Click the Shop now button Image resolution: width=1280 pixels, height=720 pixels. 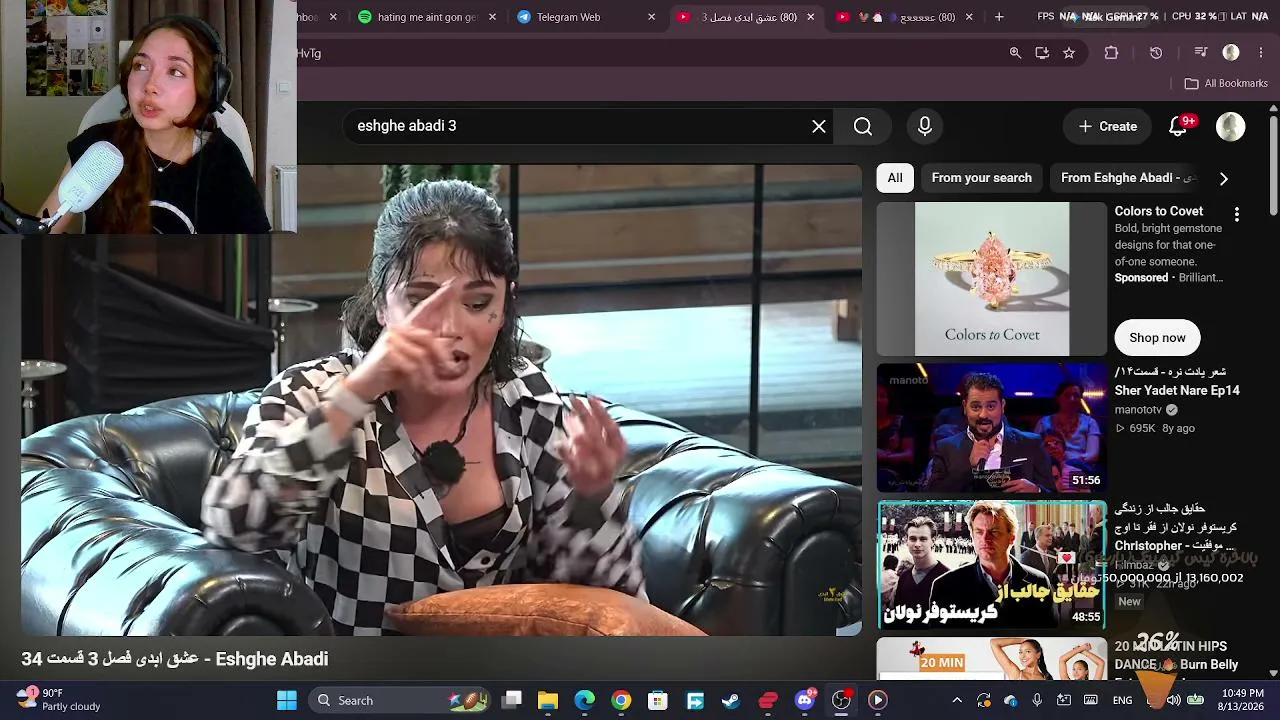click(1157, 338)
